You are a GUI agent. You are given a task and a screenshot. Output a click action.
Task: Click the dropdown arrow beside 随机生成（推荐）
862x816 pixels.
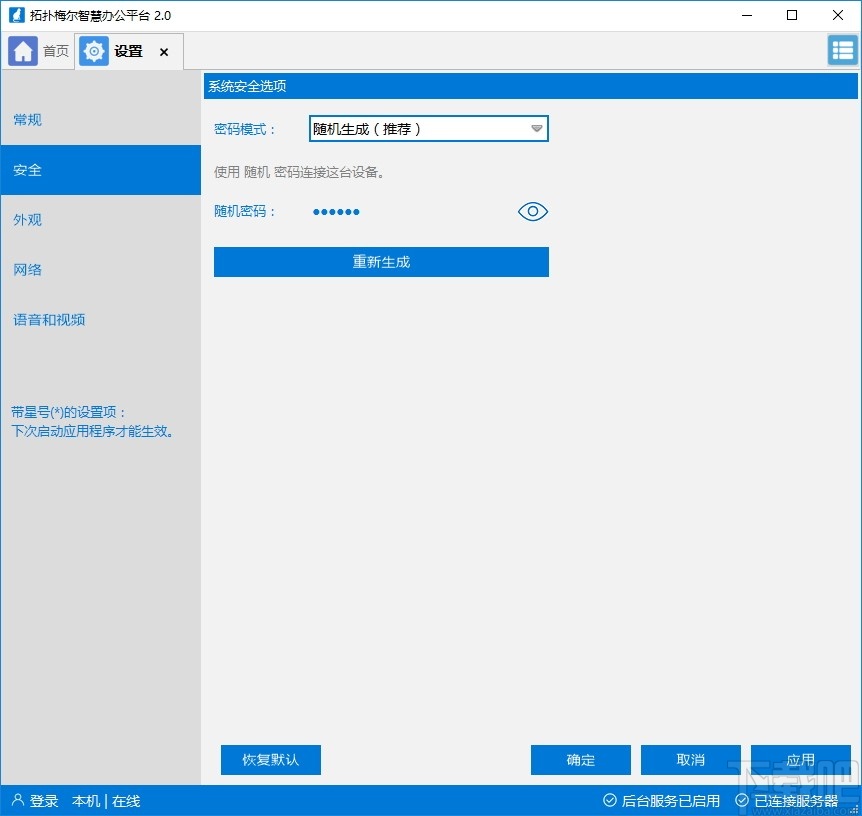[536, 128]
